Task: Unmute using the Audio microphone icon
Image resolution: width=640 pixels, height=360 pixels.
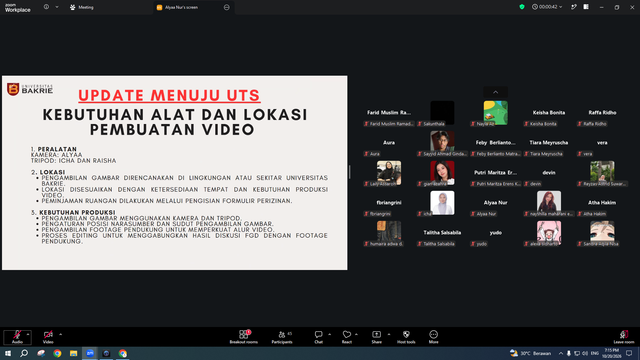Action: coord(17,335)
